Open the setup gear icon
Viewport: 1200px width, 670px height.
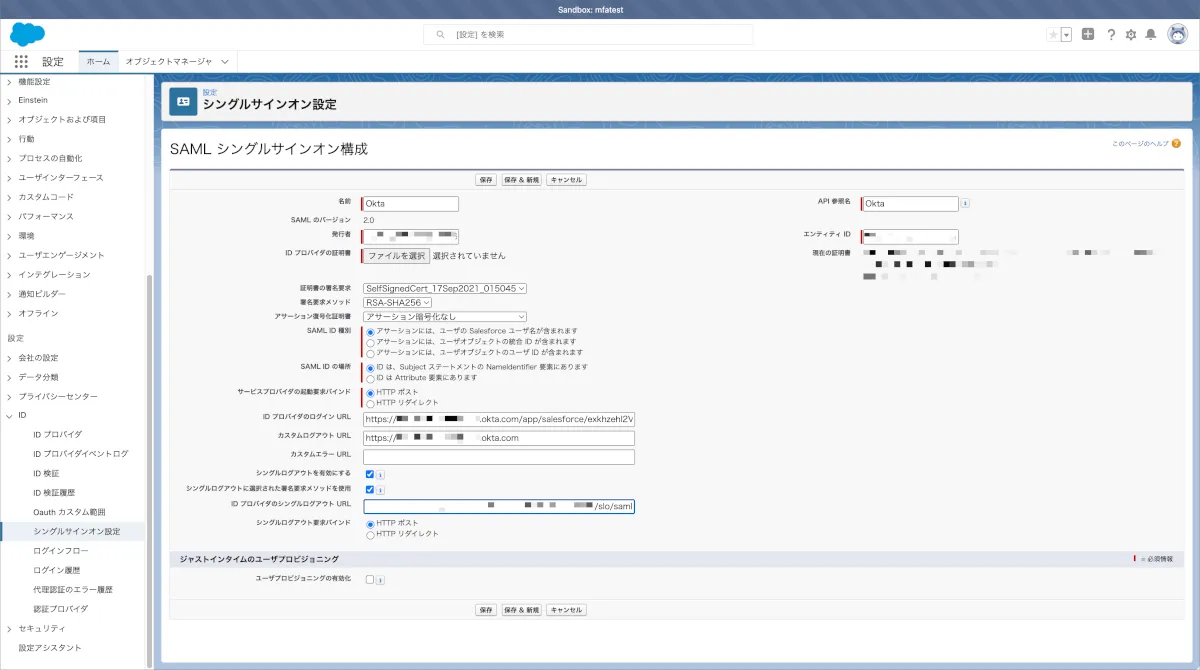1131,35
